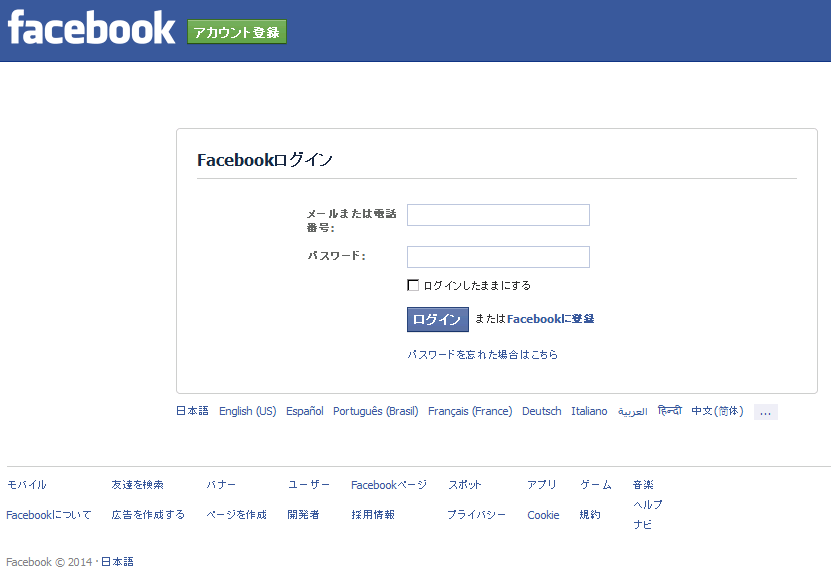Click the 広告を作成する footer link
The image size is (831, 576).
pos(148,515)
